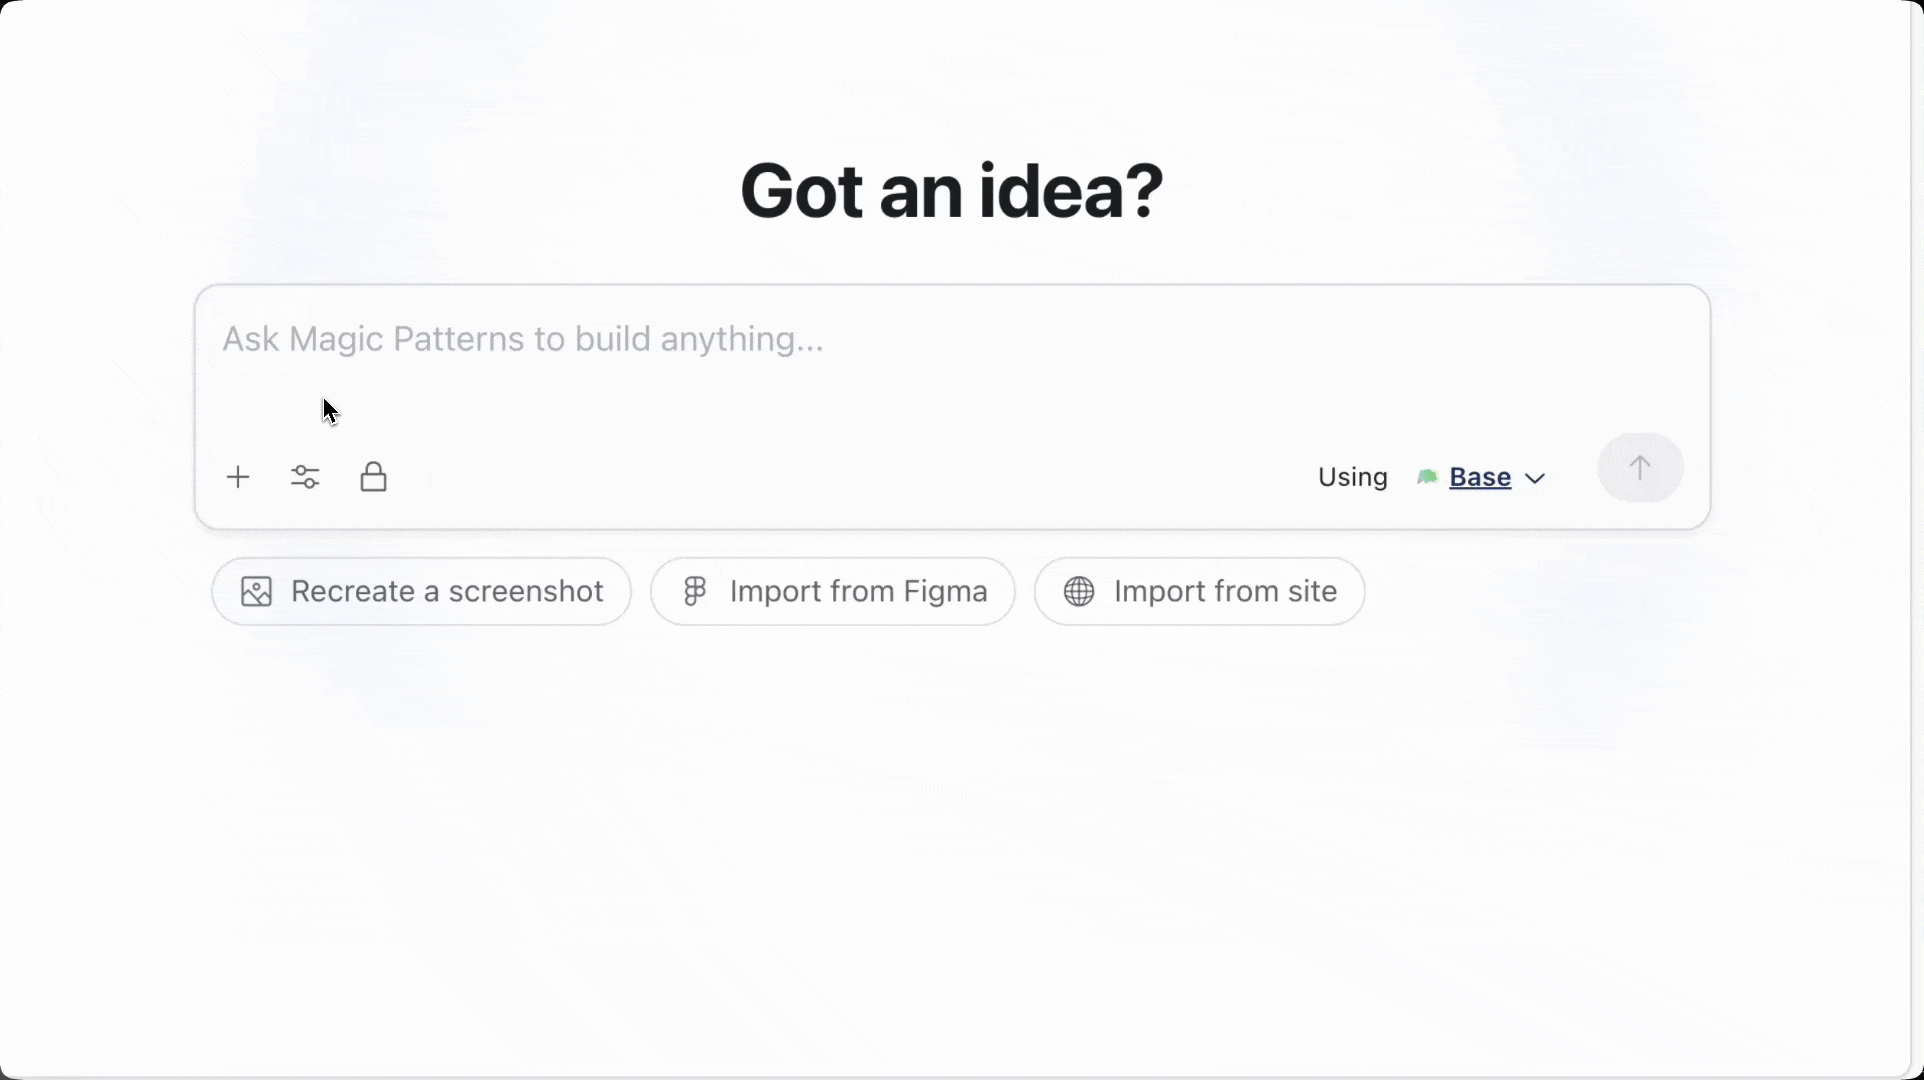Viewport: 1924px width, 1080px height.
Task: Choose Import from Figma
Action: 832,591
